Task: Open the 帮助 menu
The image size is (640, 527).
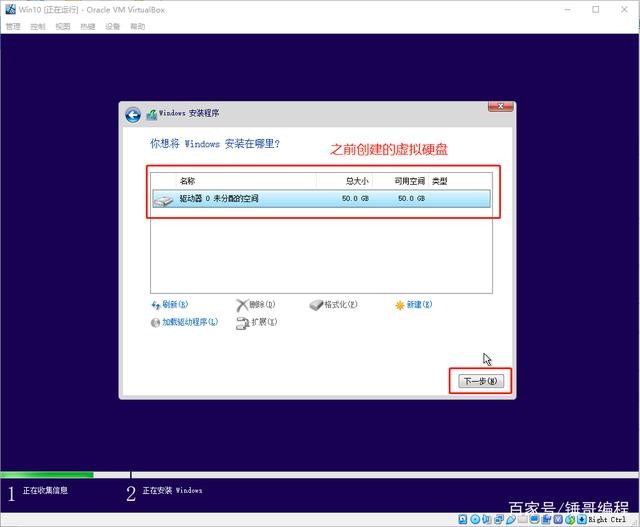Action: [137, 27]
